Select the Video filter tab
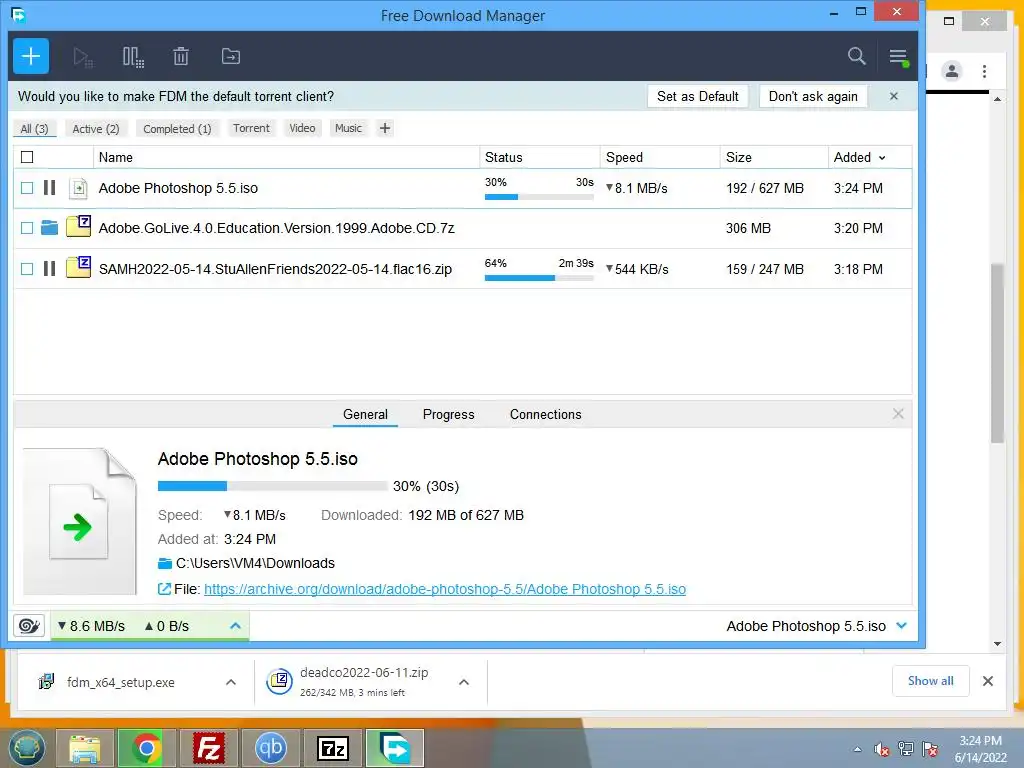Viewport: 1024px width, 768px height. [302, 128]
